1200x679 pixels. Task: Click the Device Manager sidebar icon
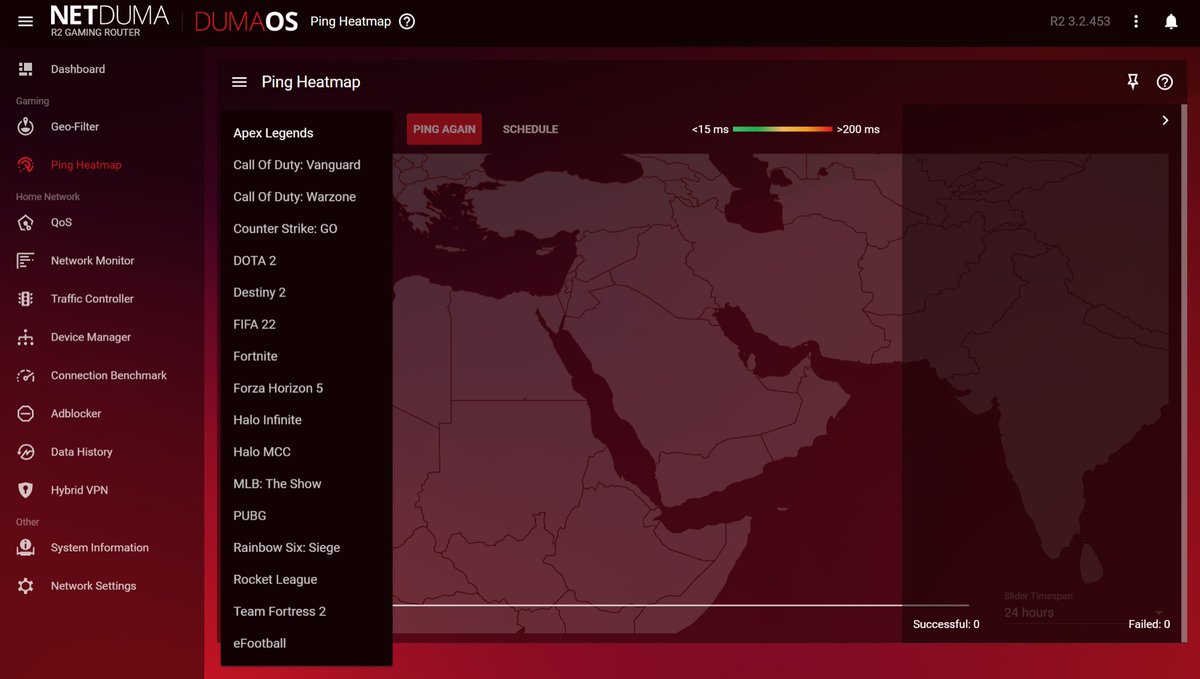[26, 338]
